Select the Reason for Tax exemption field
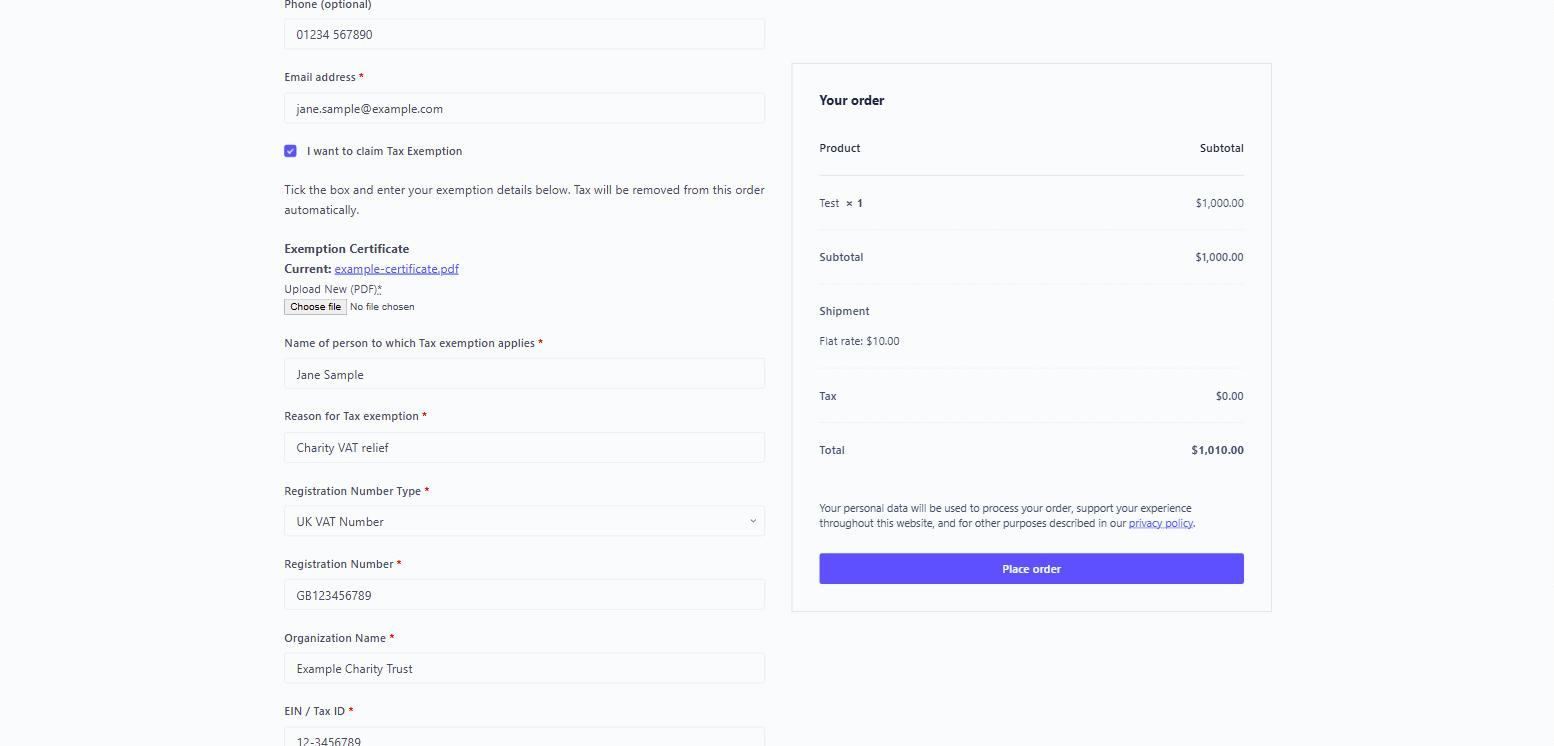This screenshot has height=746, width=1554. coord(524,447)
